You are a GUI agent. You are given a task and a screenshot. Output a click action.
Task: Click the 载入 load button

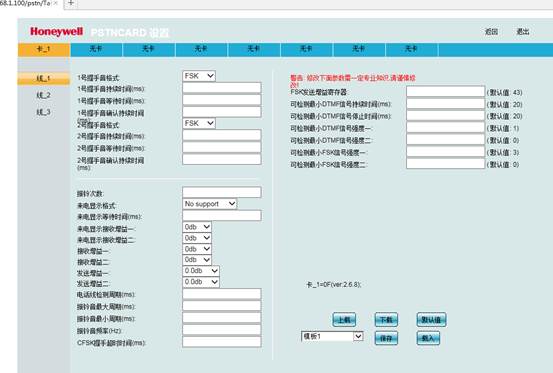pos(428,338)
